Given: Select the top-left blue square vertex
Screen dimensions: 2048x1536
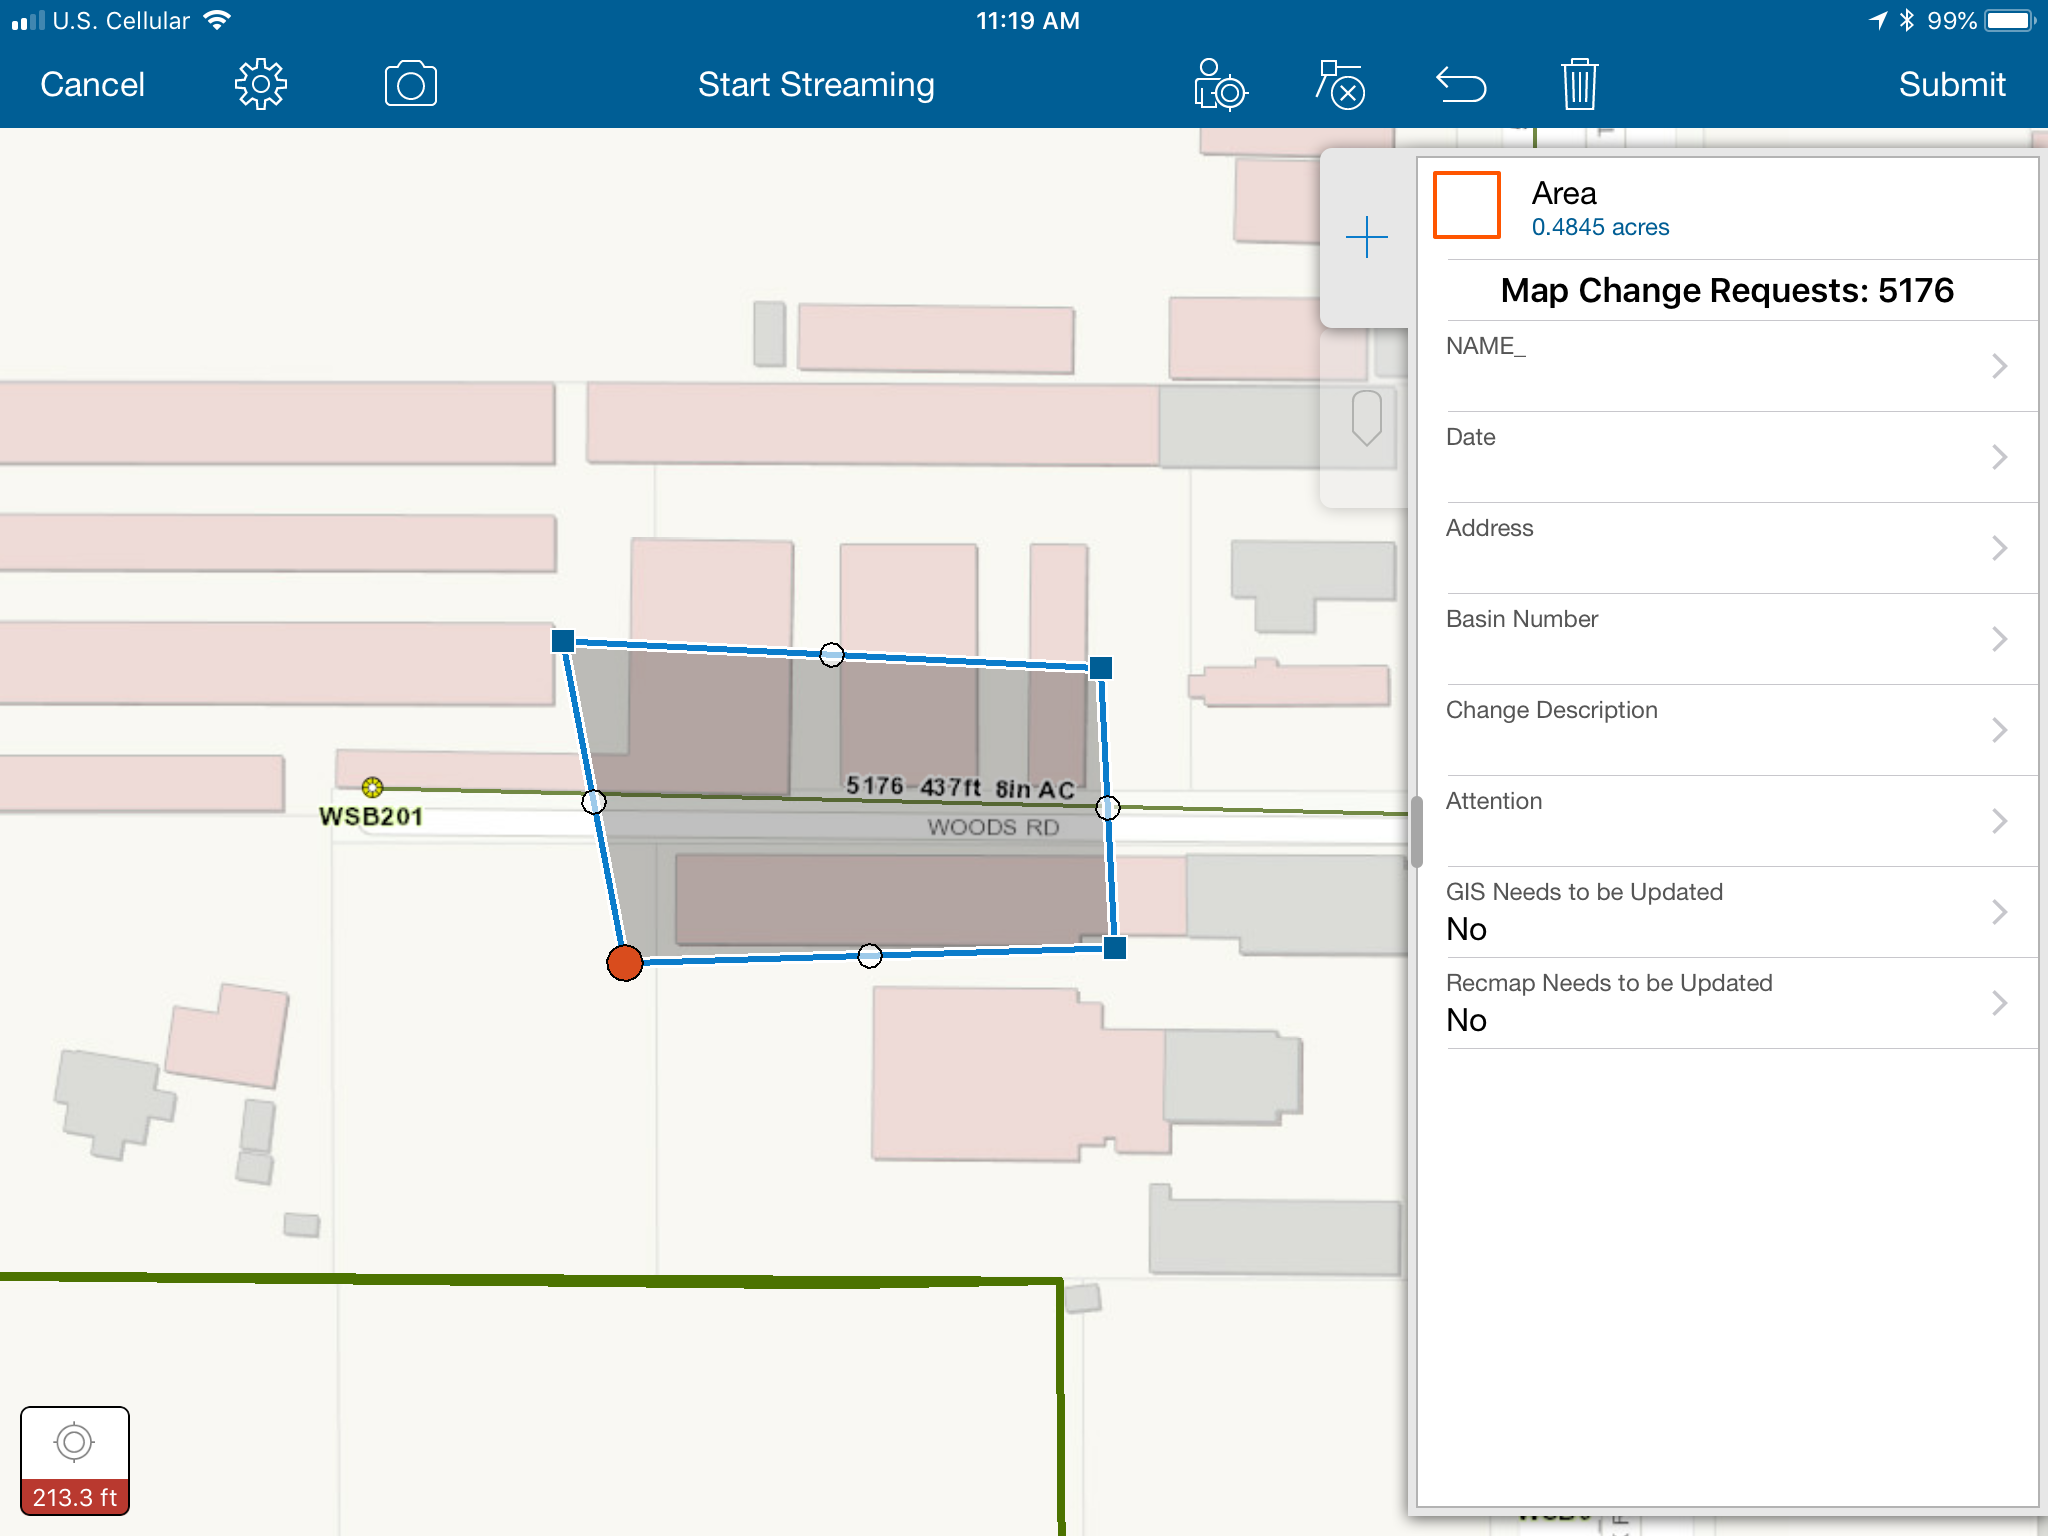Looking at the screenshot, I should click(563, 641).
